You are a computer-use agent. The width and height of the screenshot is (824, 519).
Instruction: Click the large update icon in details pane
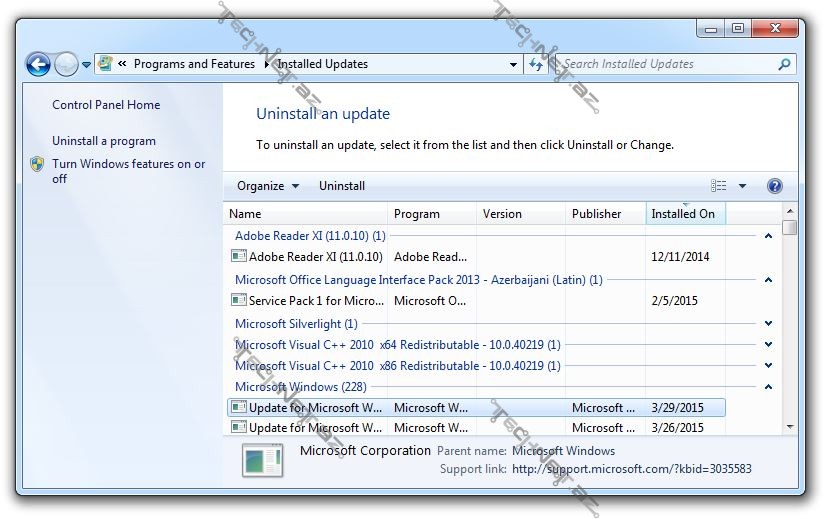click(263, 460)
